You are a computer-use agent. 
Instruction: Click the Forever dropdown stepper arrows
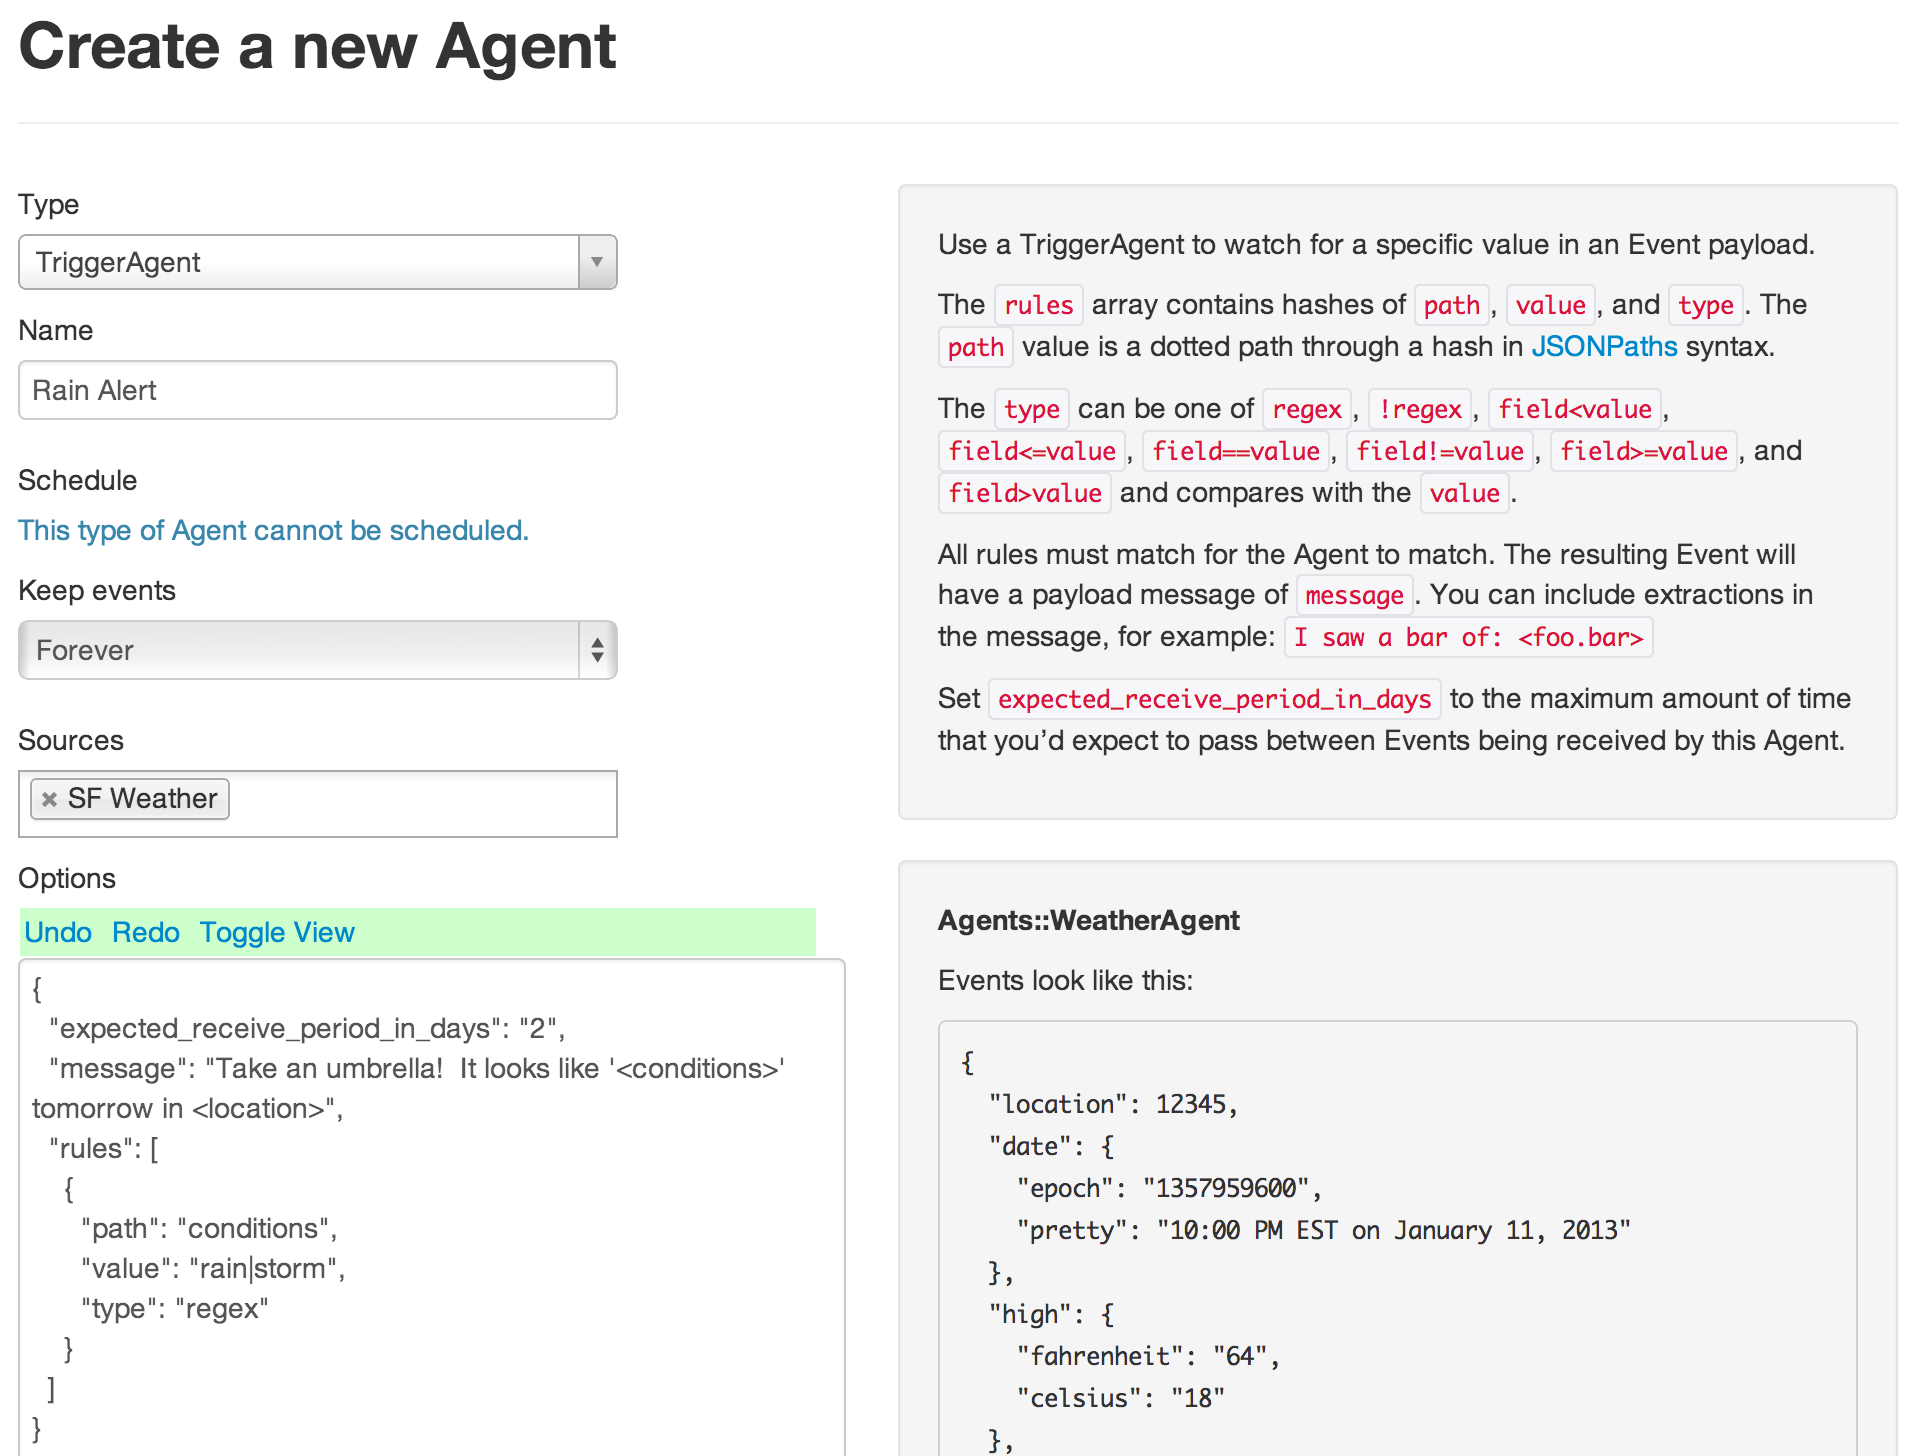coord(597,650)
